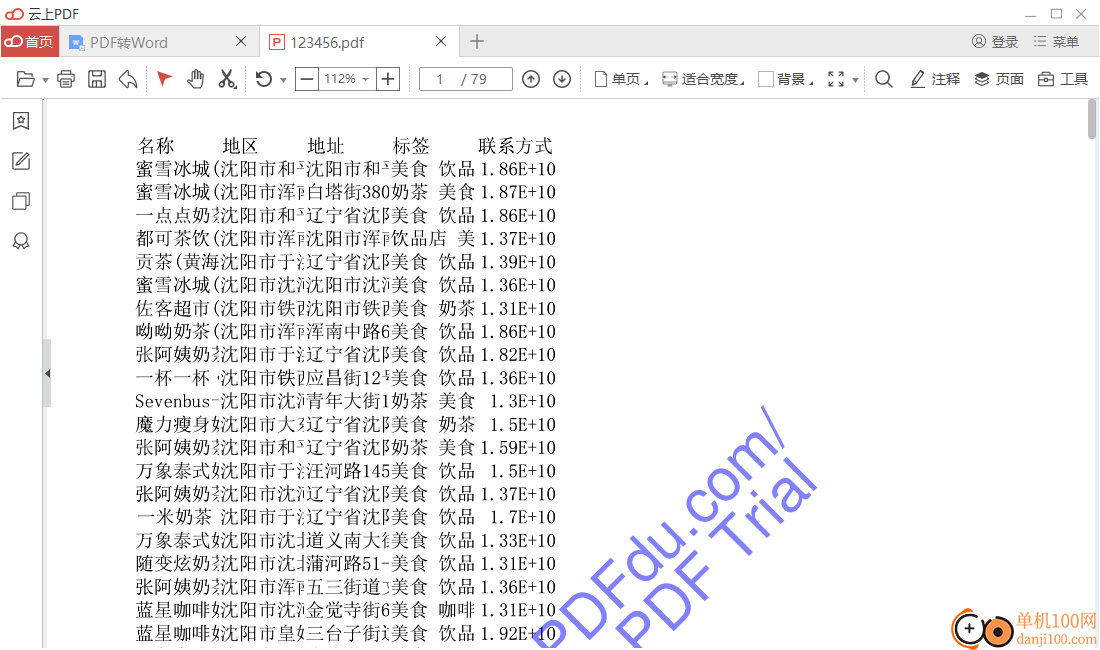The image size is (1100, 650).
Task: Open a file with the folder icon
Action: point(25,79)
